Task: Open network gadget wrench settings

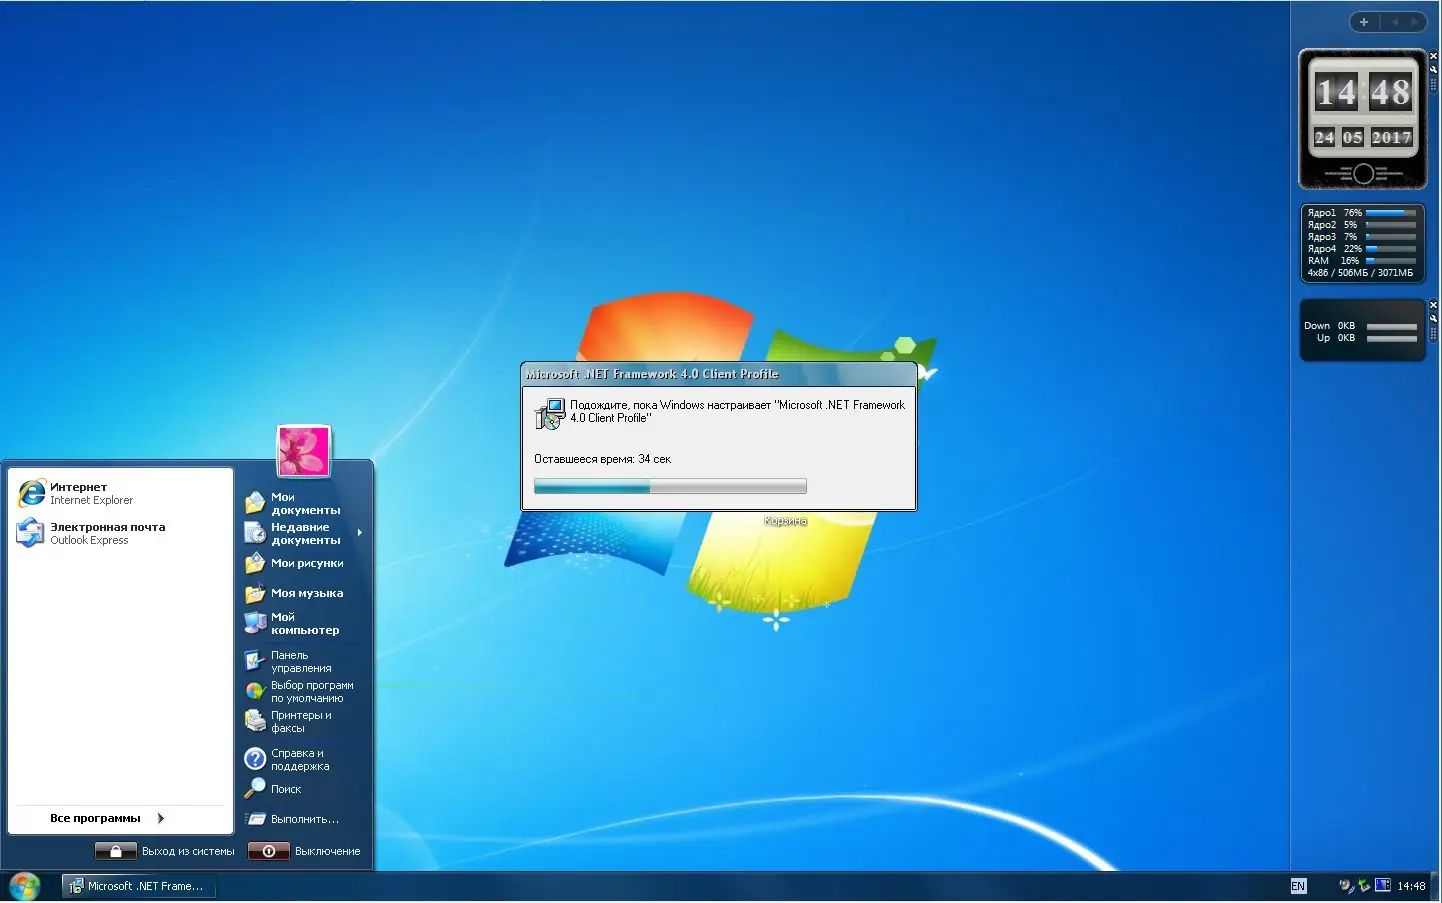Action: pyautogui.click(x=1433, y=319)
